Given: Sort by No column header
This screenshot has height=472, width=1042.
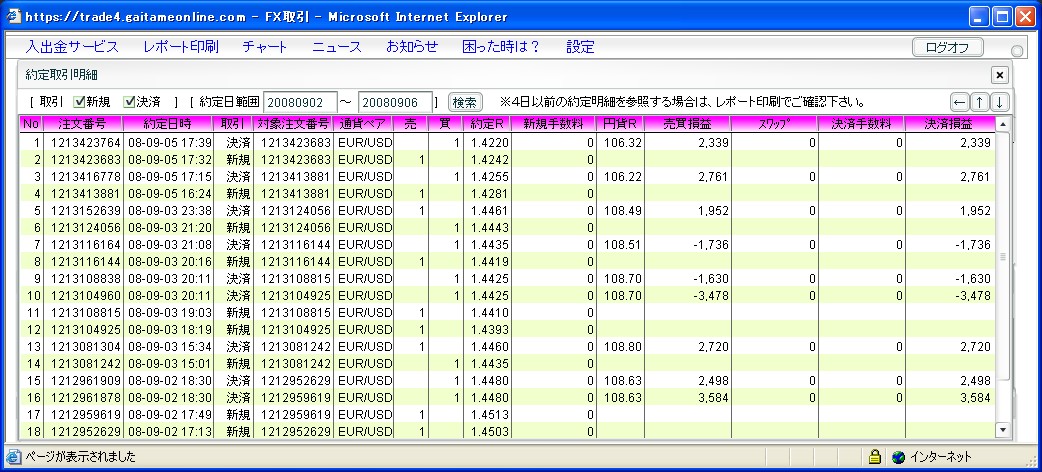Looking at the screenshot, I should coord(31,124).
